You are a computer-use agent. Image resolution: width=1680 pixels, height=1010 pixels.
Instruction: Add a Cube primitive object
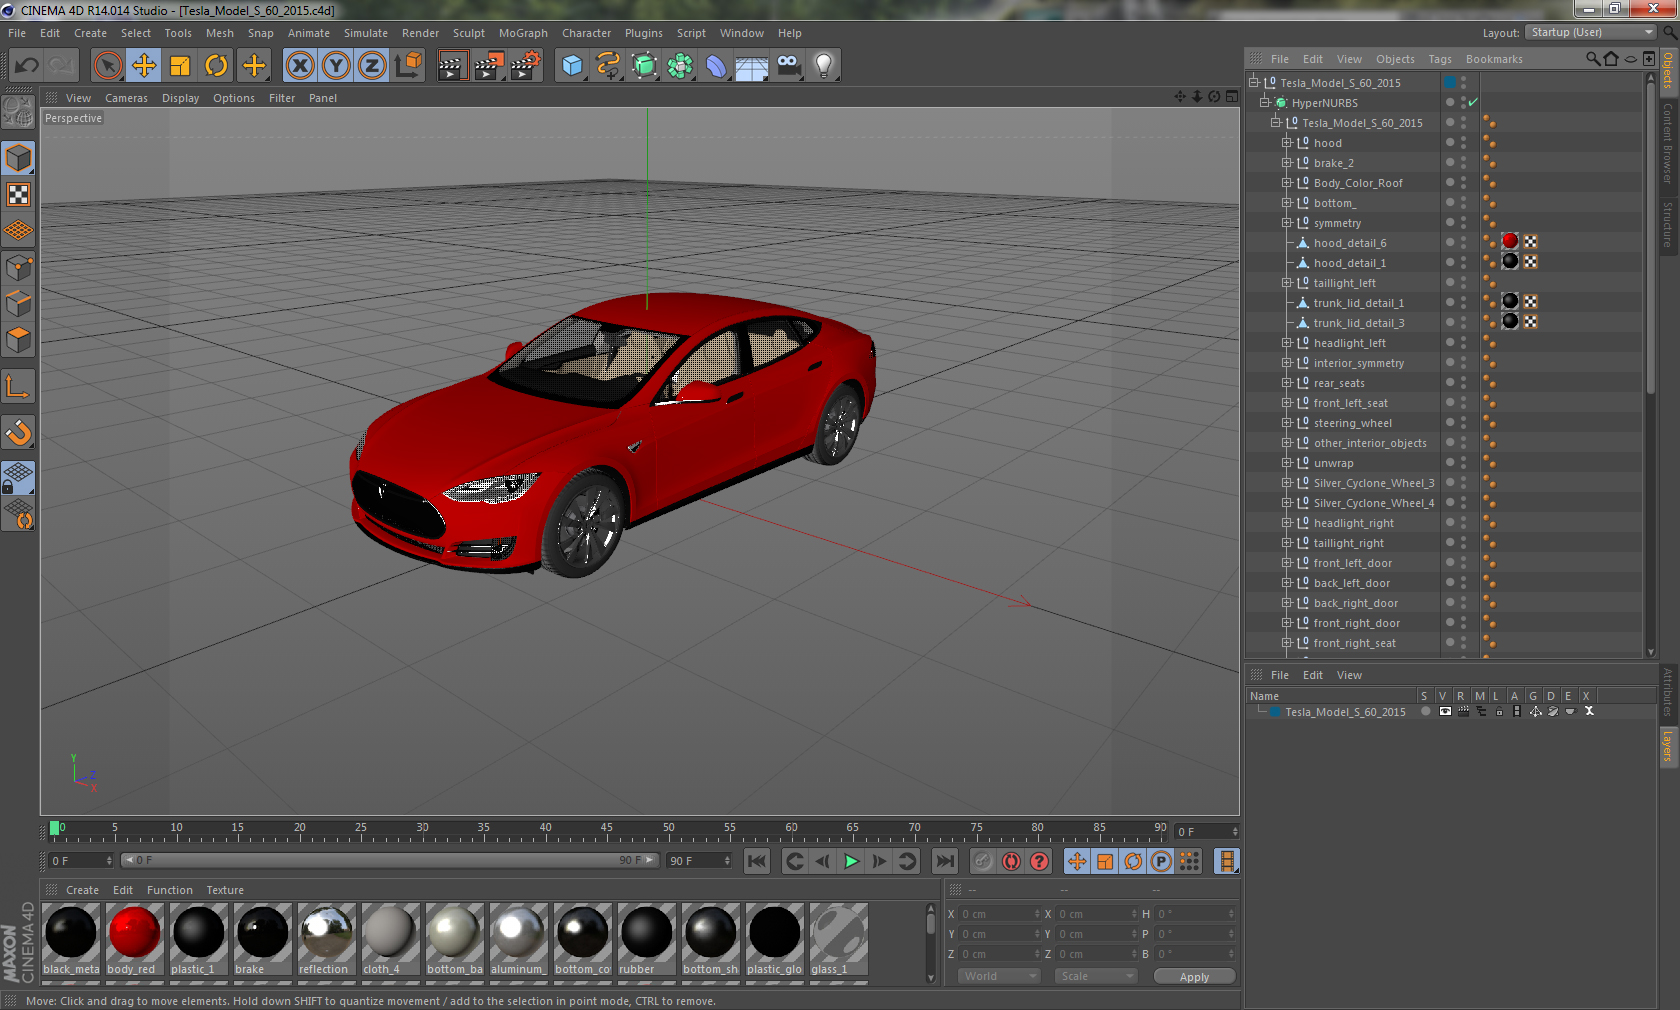pyautogui.click(x=572, y=66)
